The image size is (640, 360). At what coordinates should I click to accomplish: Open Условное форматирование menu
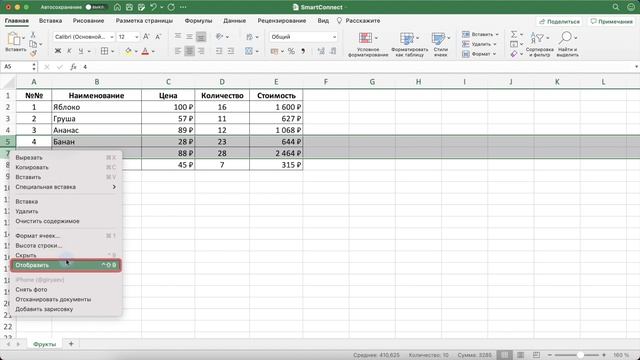[368, 44]
